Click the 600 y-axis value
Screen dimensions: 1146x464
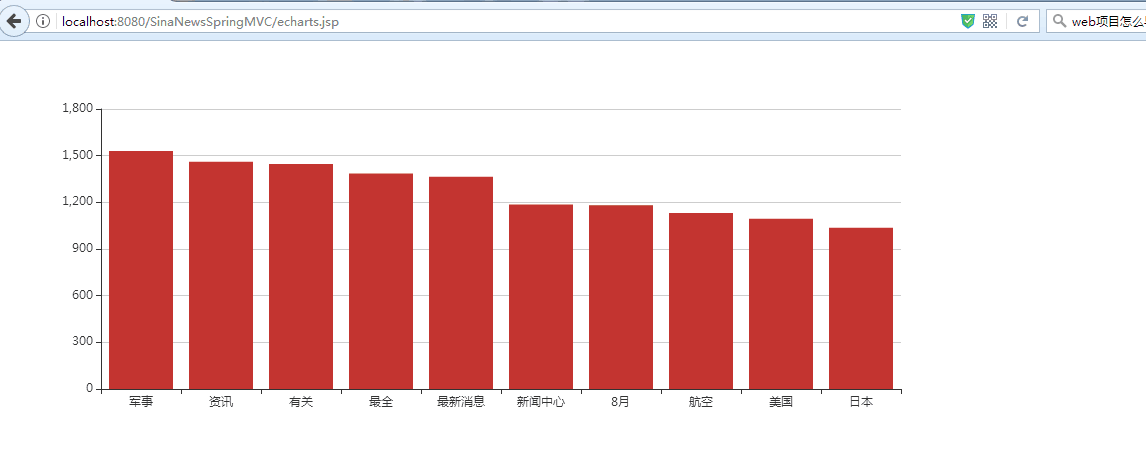tap(83, 295)
